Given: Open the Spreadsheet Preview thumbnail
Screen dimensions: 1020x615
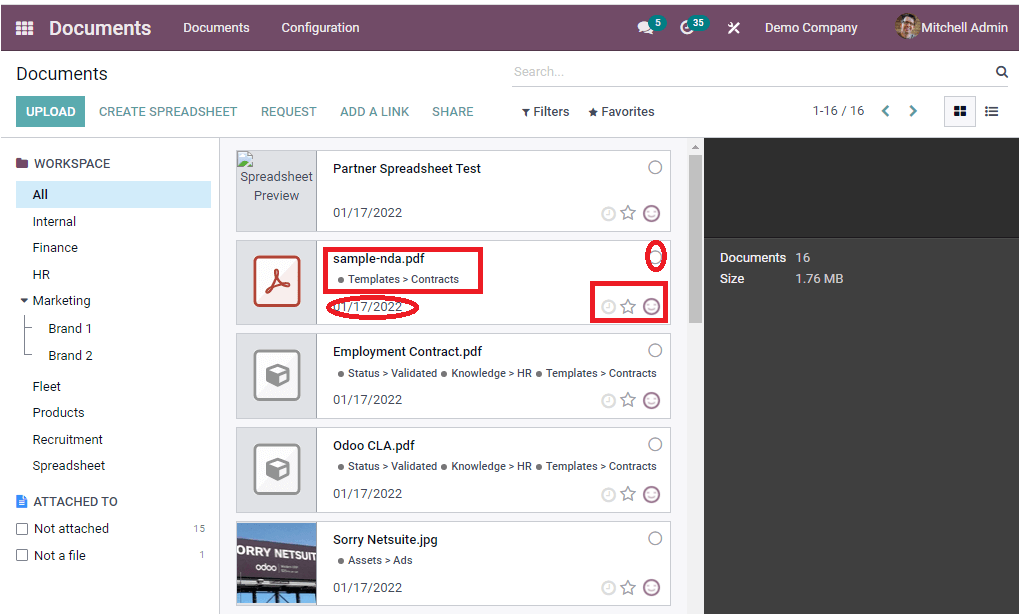Looking at the screenshot, I should click(x=276, y=191).
